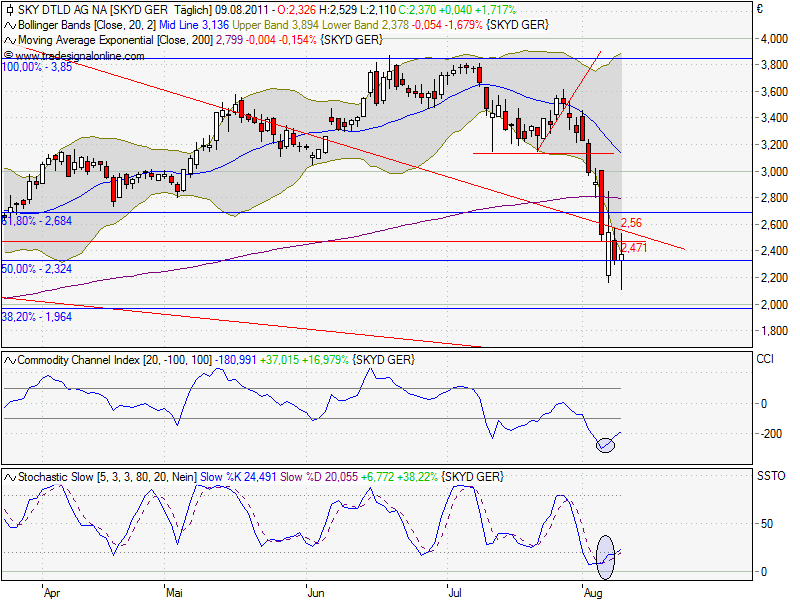
Task: Click the SSTO axis title on right
Action: [771, 476]
